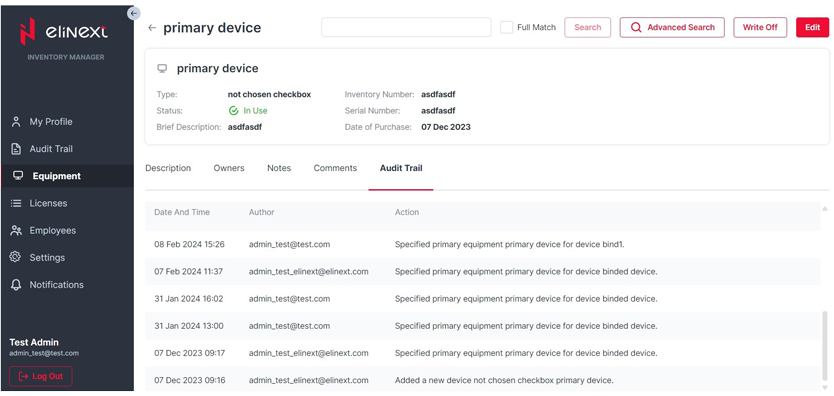Click the Search button

[587, 27]
